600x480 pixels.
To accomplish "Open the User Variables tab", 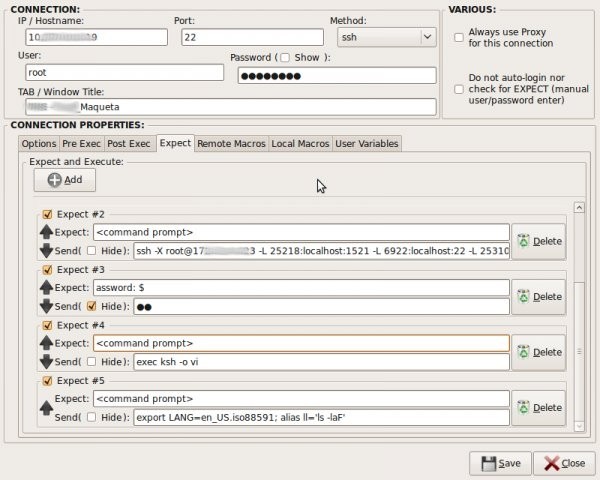I will (x=367, y=144).
